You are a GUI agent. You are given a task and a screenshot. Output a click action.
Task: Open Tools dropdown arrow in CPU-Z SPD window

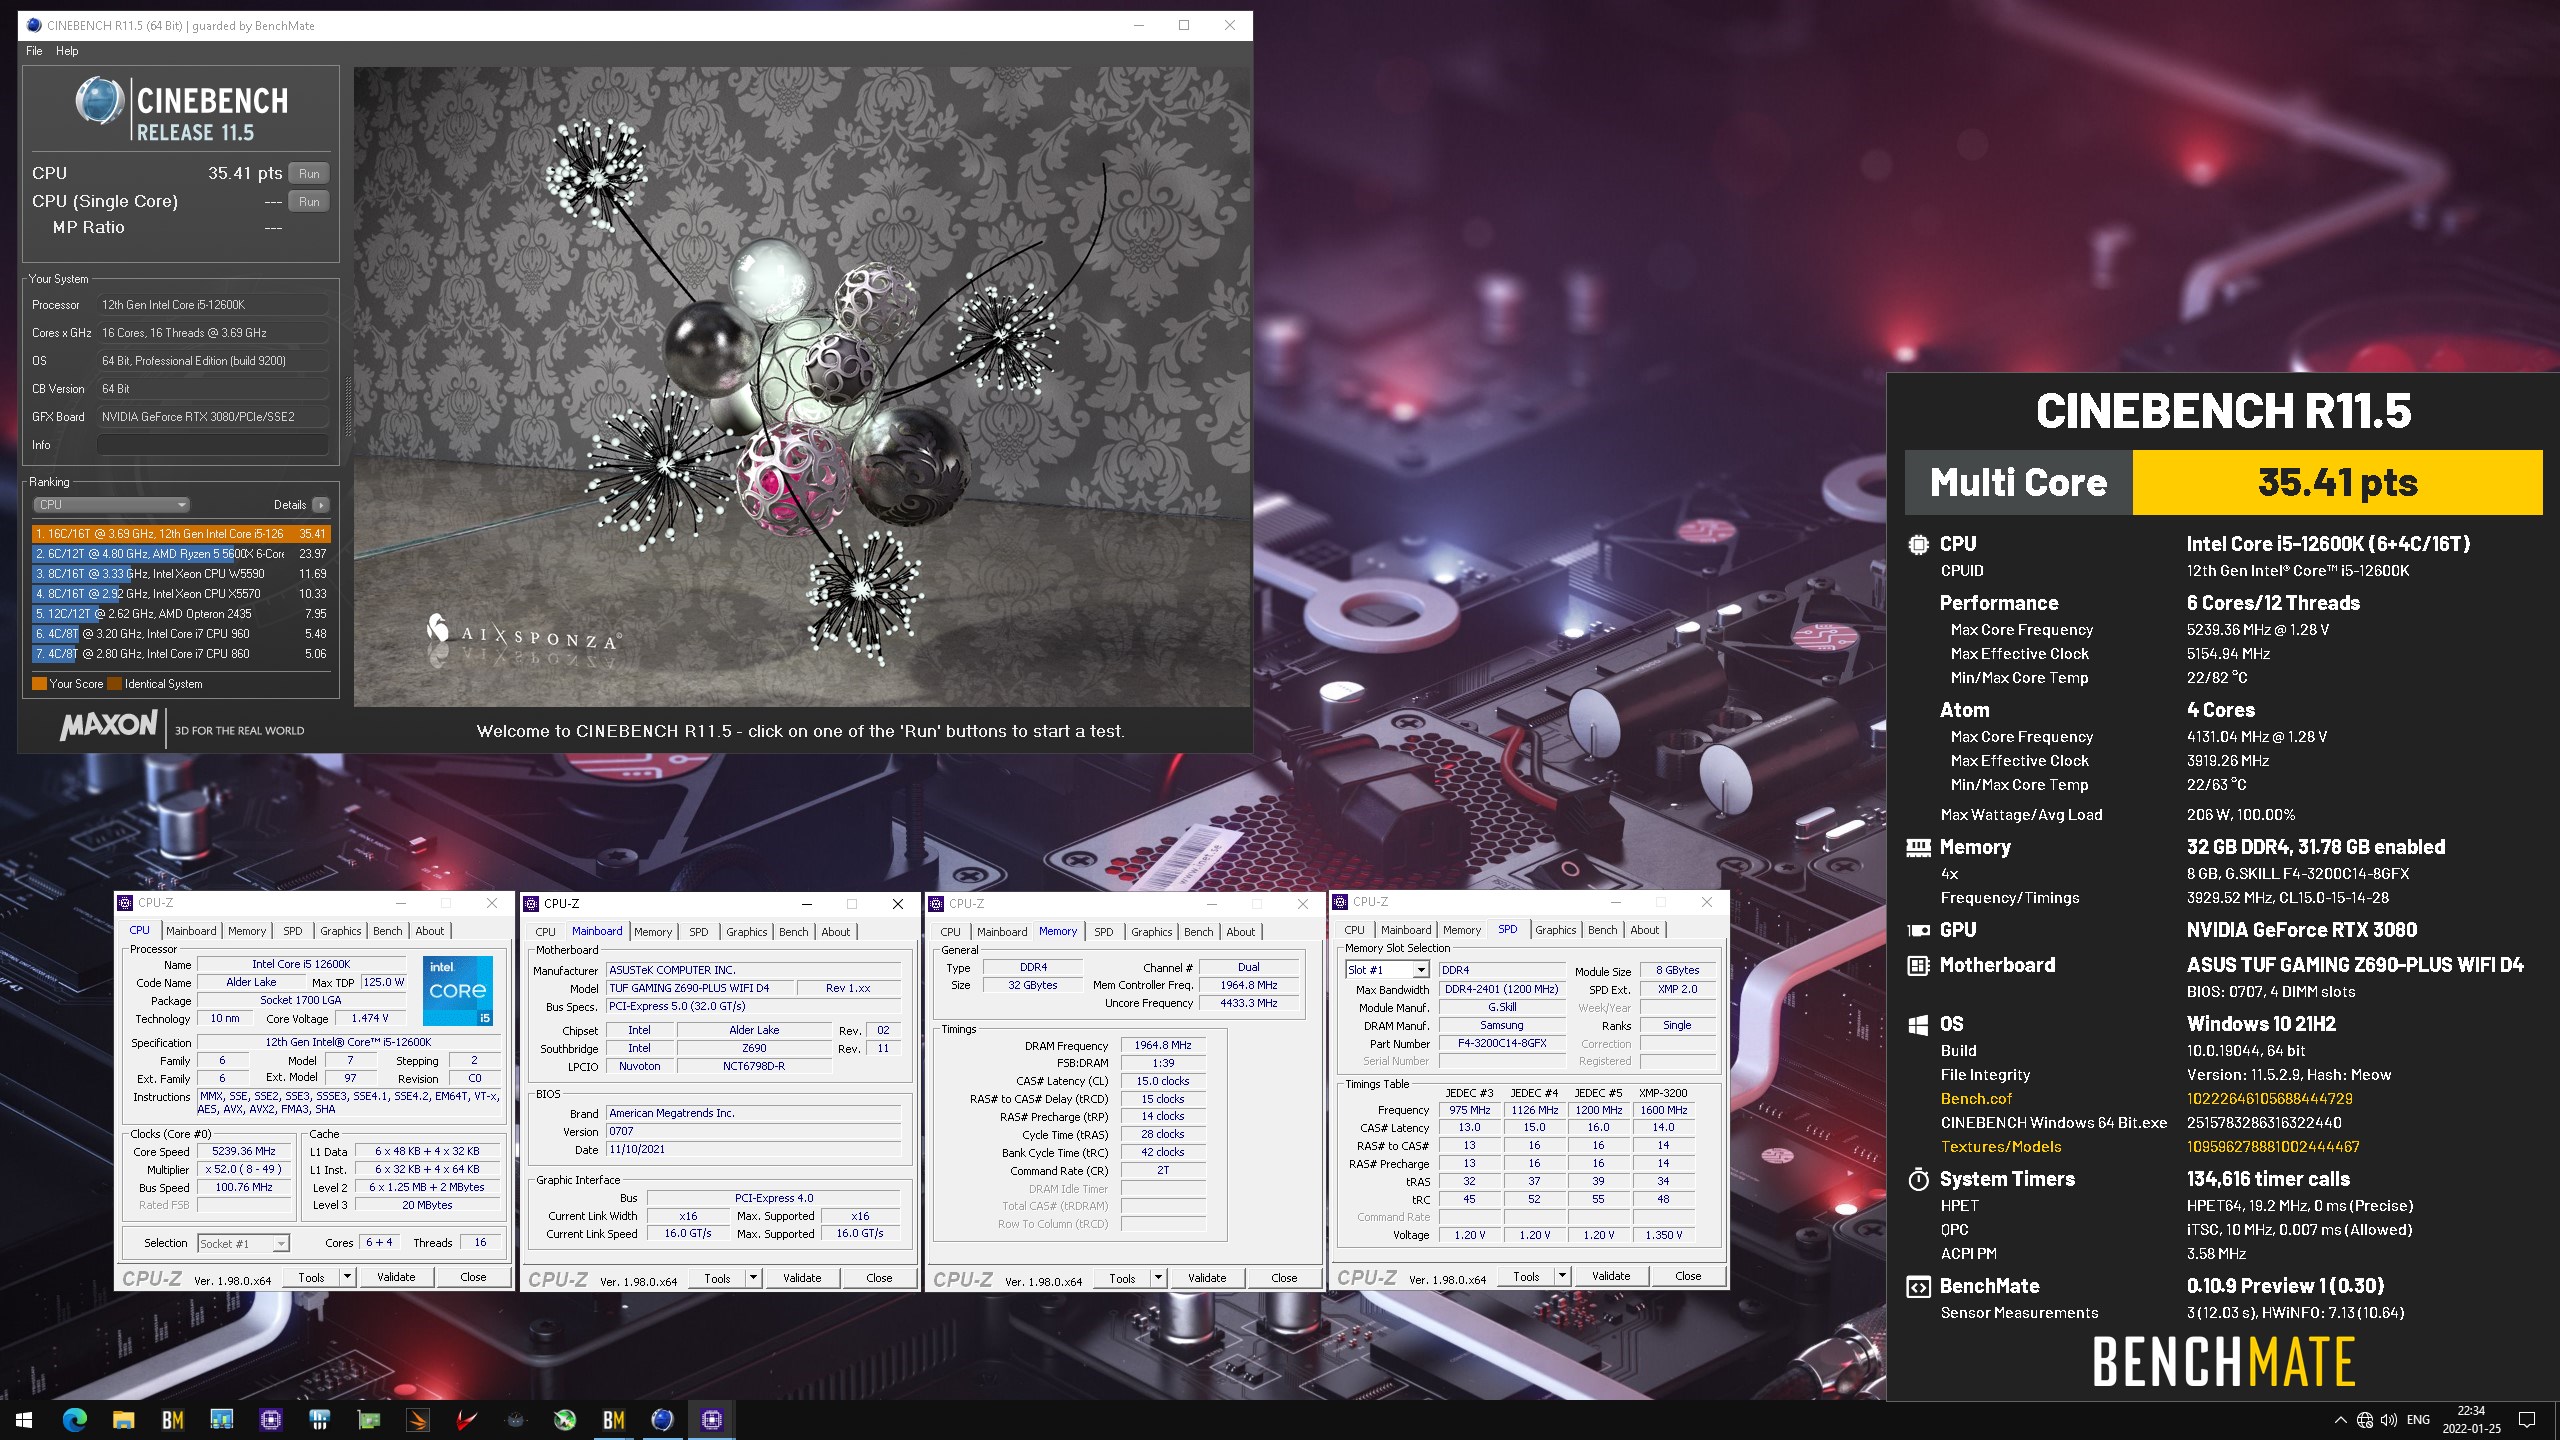click(x=1562, y=1276)
